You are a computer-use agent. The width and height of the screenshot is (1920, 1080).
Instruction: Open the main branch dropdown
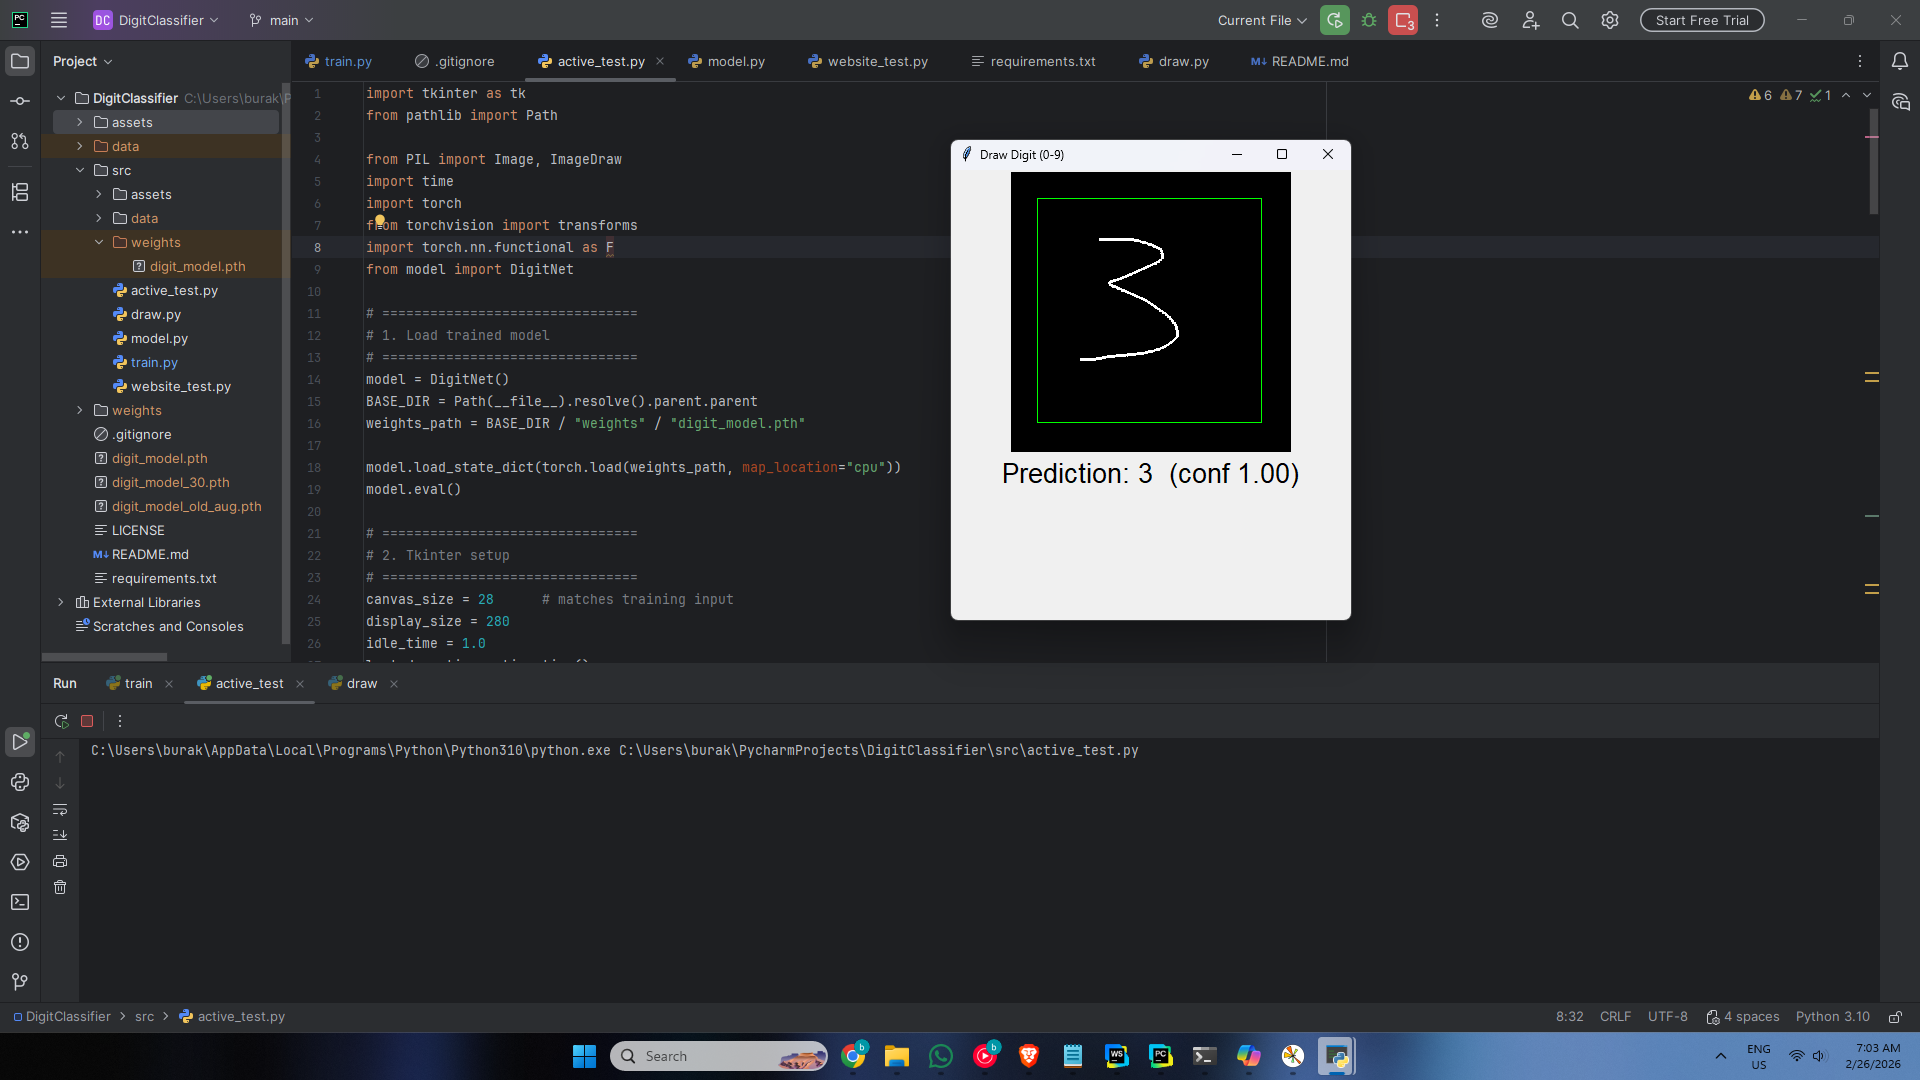click(x=282, y=20)
